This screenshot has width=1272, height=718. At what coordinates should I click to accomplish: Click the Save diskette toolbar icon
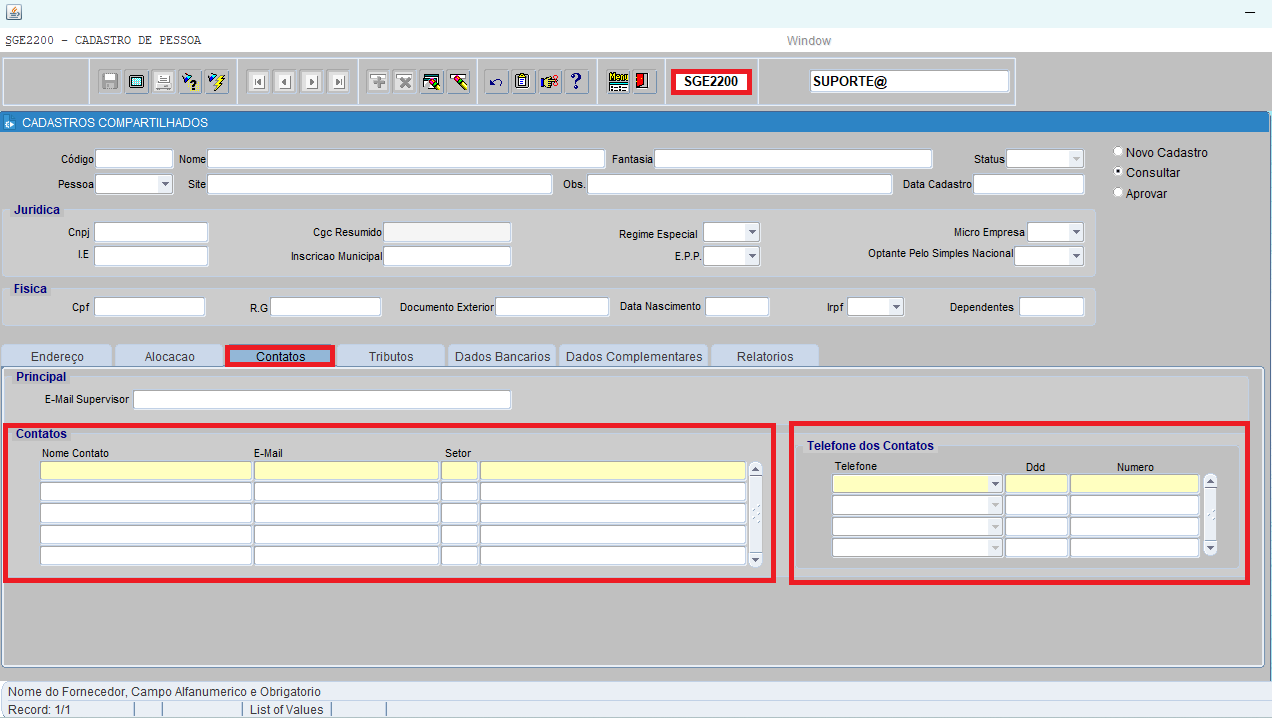click(x=110, y=82)
